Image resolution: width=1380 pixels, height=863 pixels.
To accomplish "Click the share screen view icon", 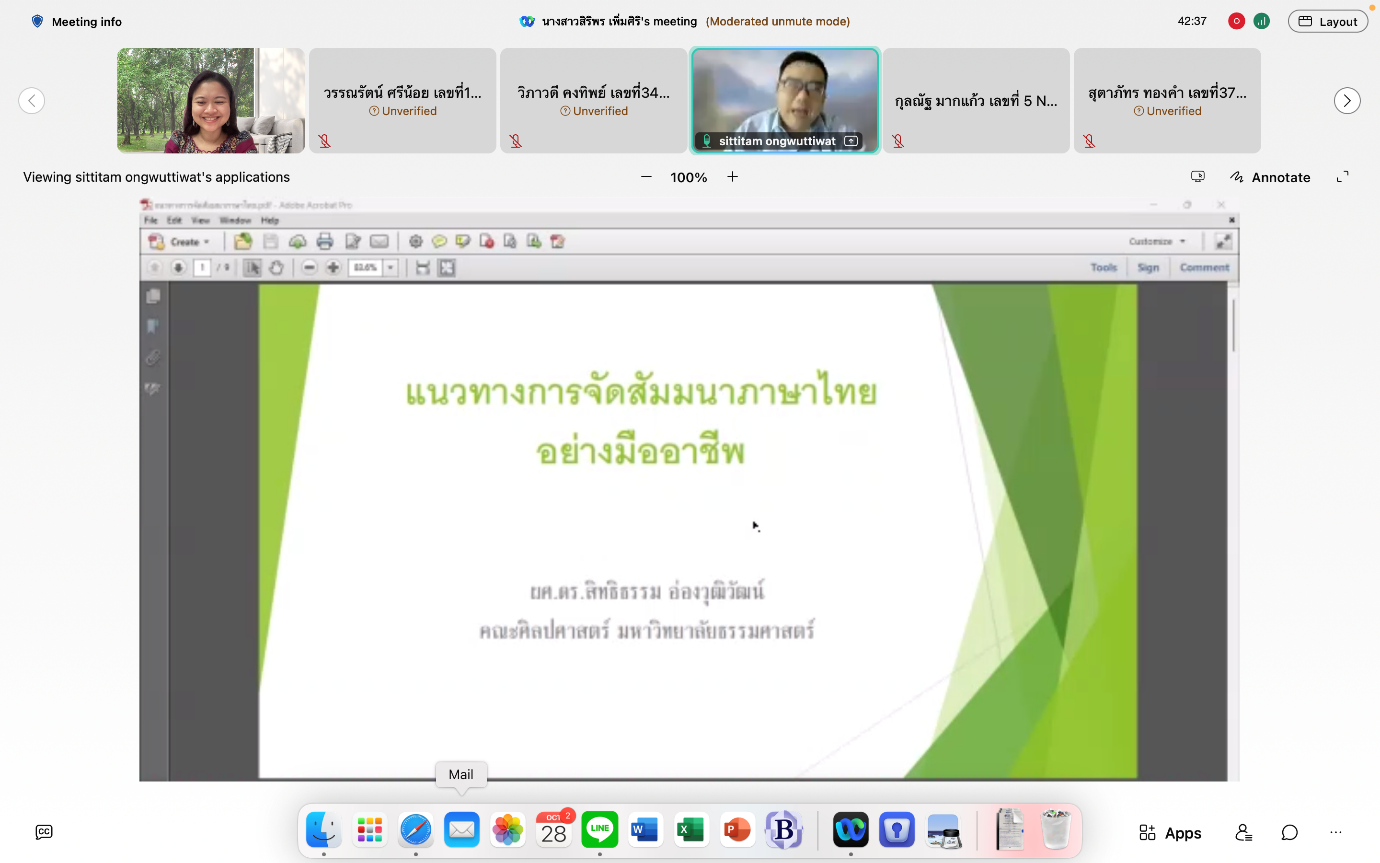I will tap(1197, 177).
